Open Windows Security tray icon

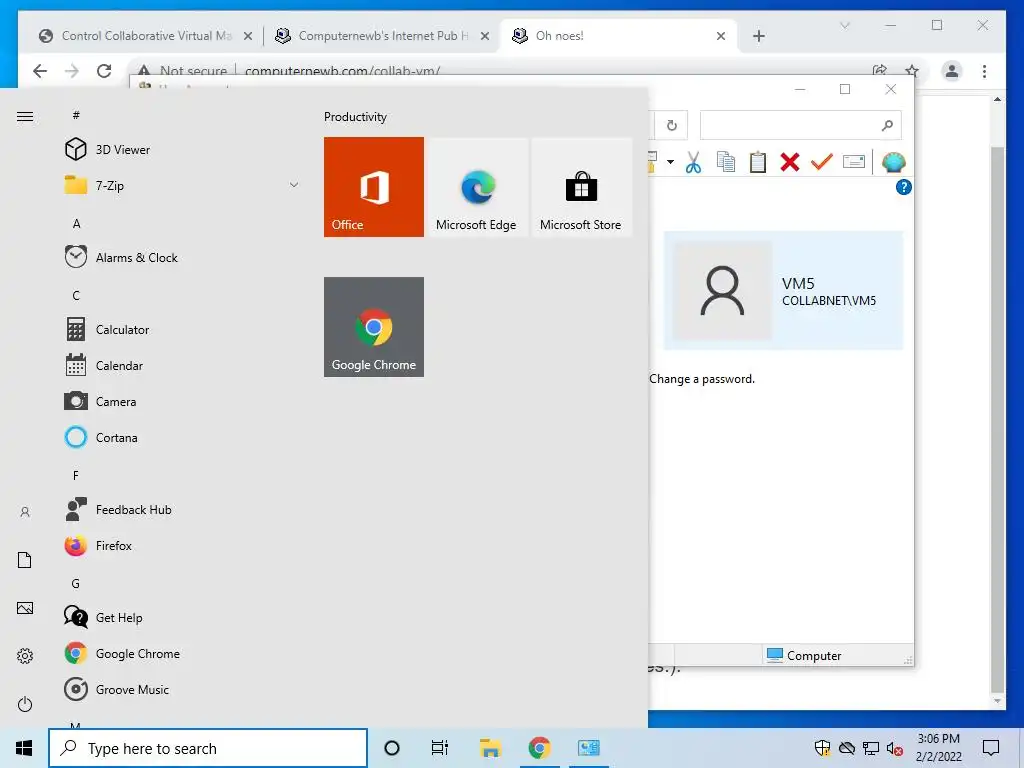tap(822, 748)
